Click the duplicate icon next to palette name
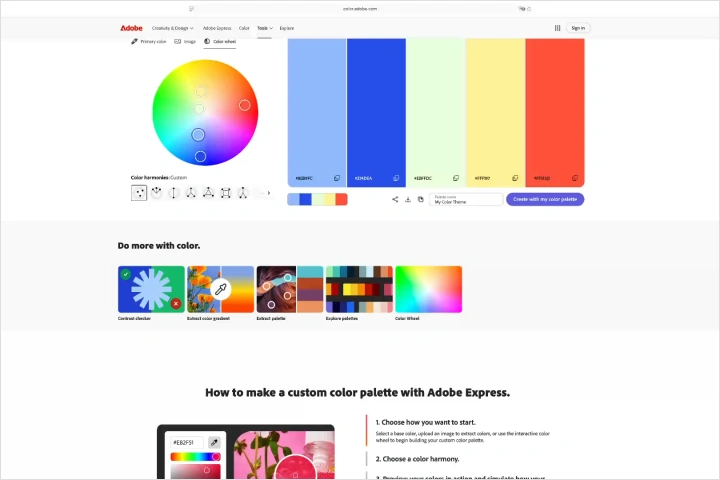 421,199
